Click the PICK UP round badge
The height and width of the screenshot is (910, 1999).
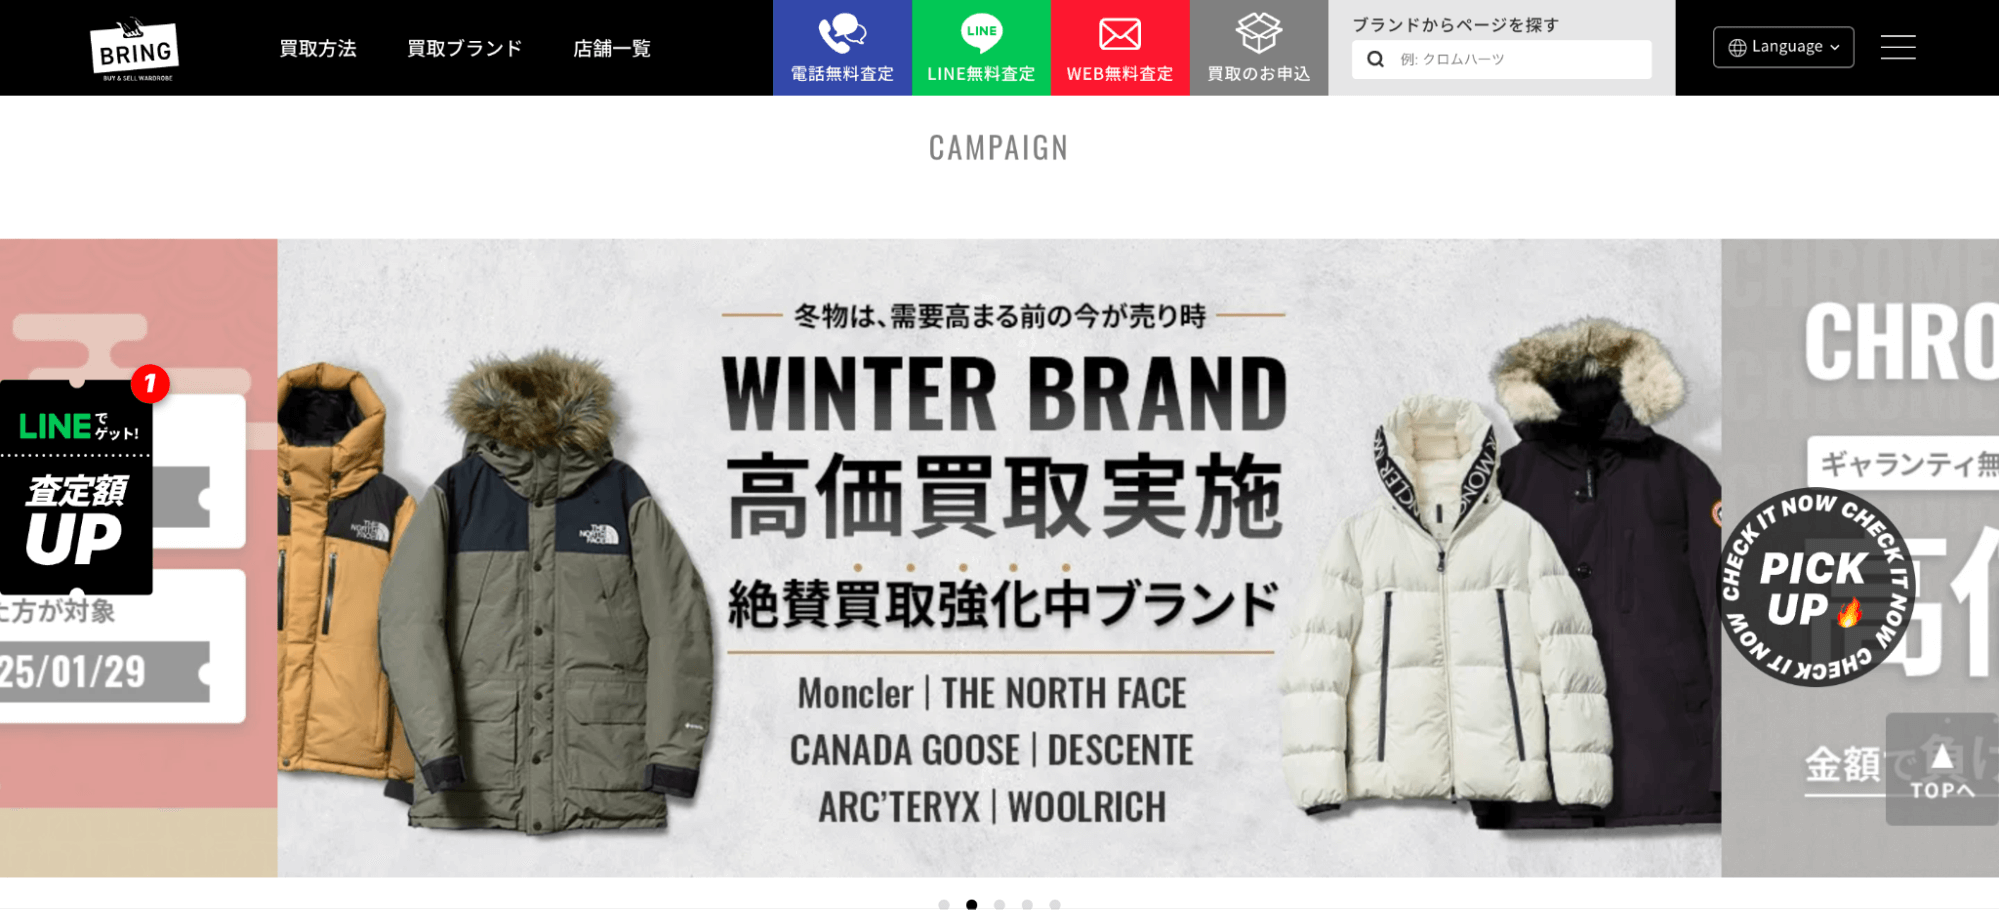pos(1815,587)
